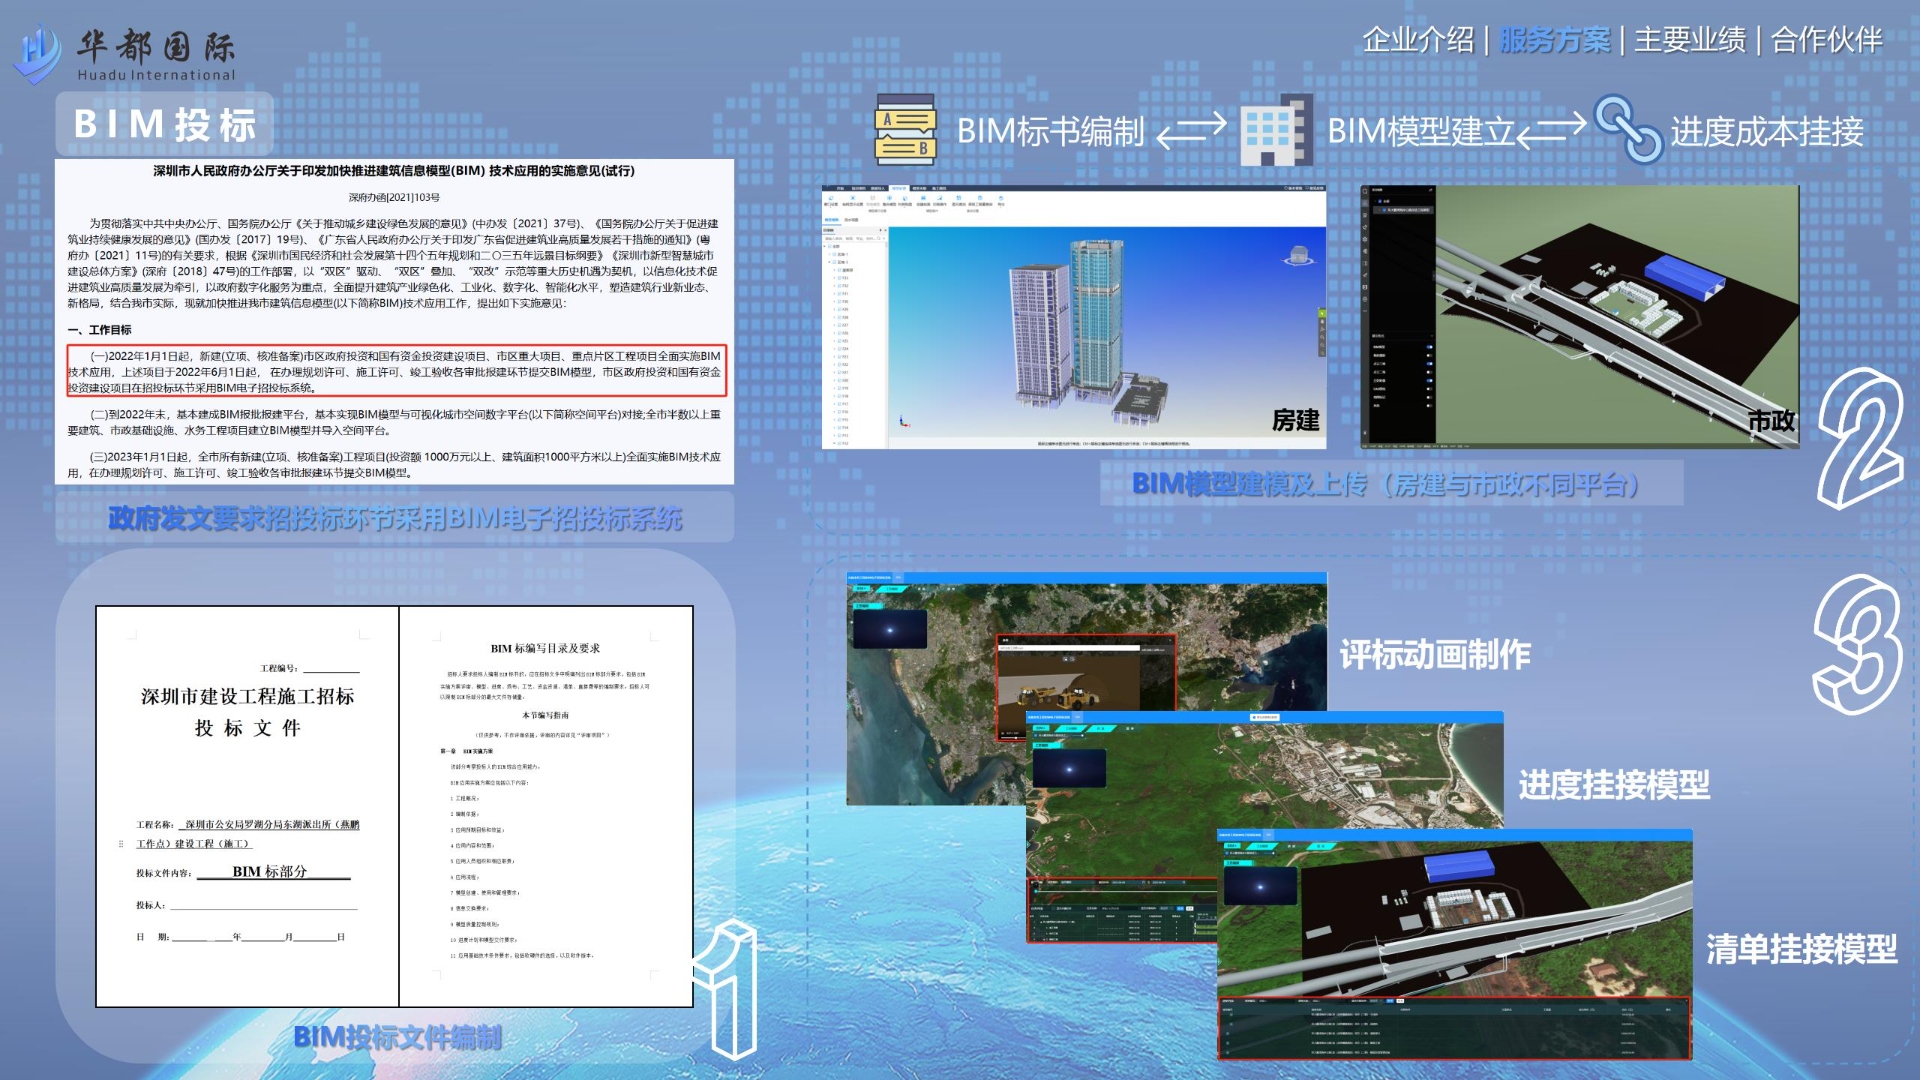Click the BIM标书编制 document icon
Image resolution: width=1920 pixels, height=1080 pixels.
click(x=905, y=129)
